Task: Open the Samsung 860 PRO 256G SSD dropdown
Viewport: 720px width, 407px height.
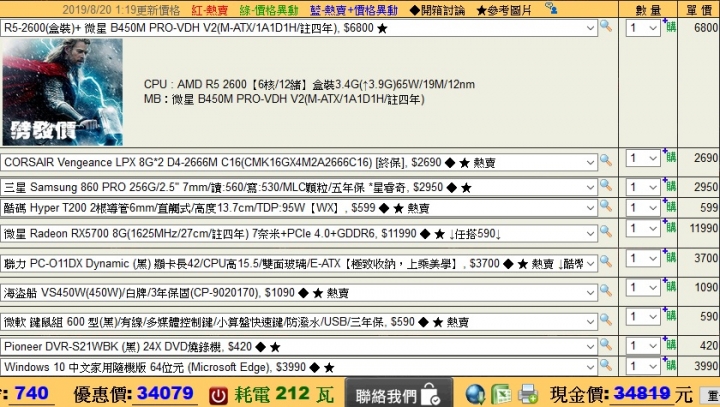Action: point(299,187)
